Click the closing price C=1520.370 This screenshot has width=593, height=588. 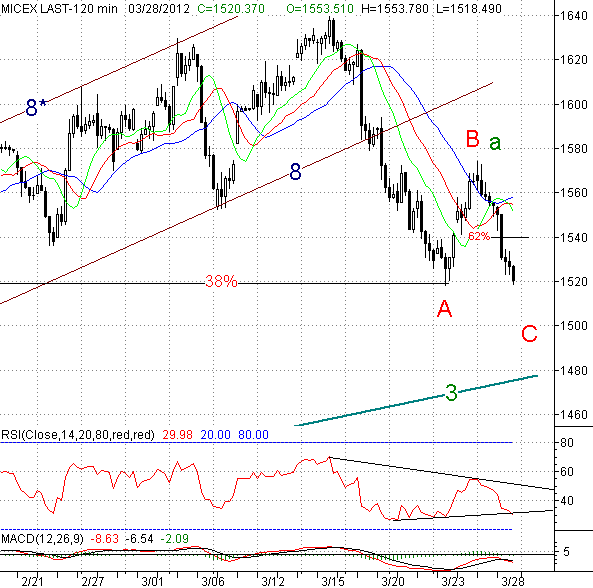click(x=231, y=8)
